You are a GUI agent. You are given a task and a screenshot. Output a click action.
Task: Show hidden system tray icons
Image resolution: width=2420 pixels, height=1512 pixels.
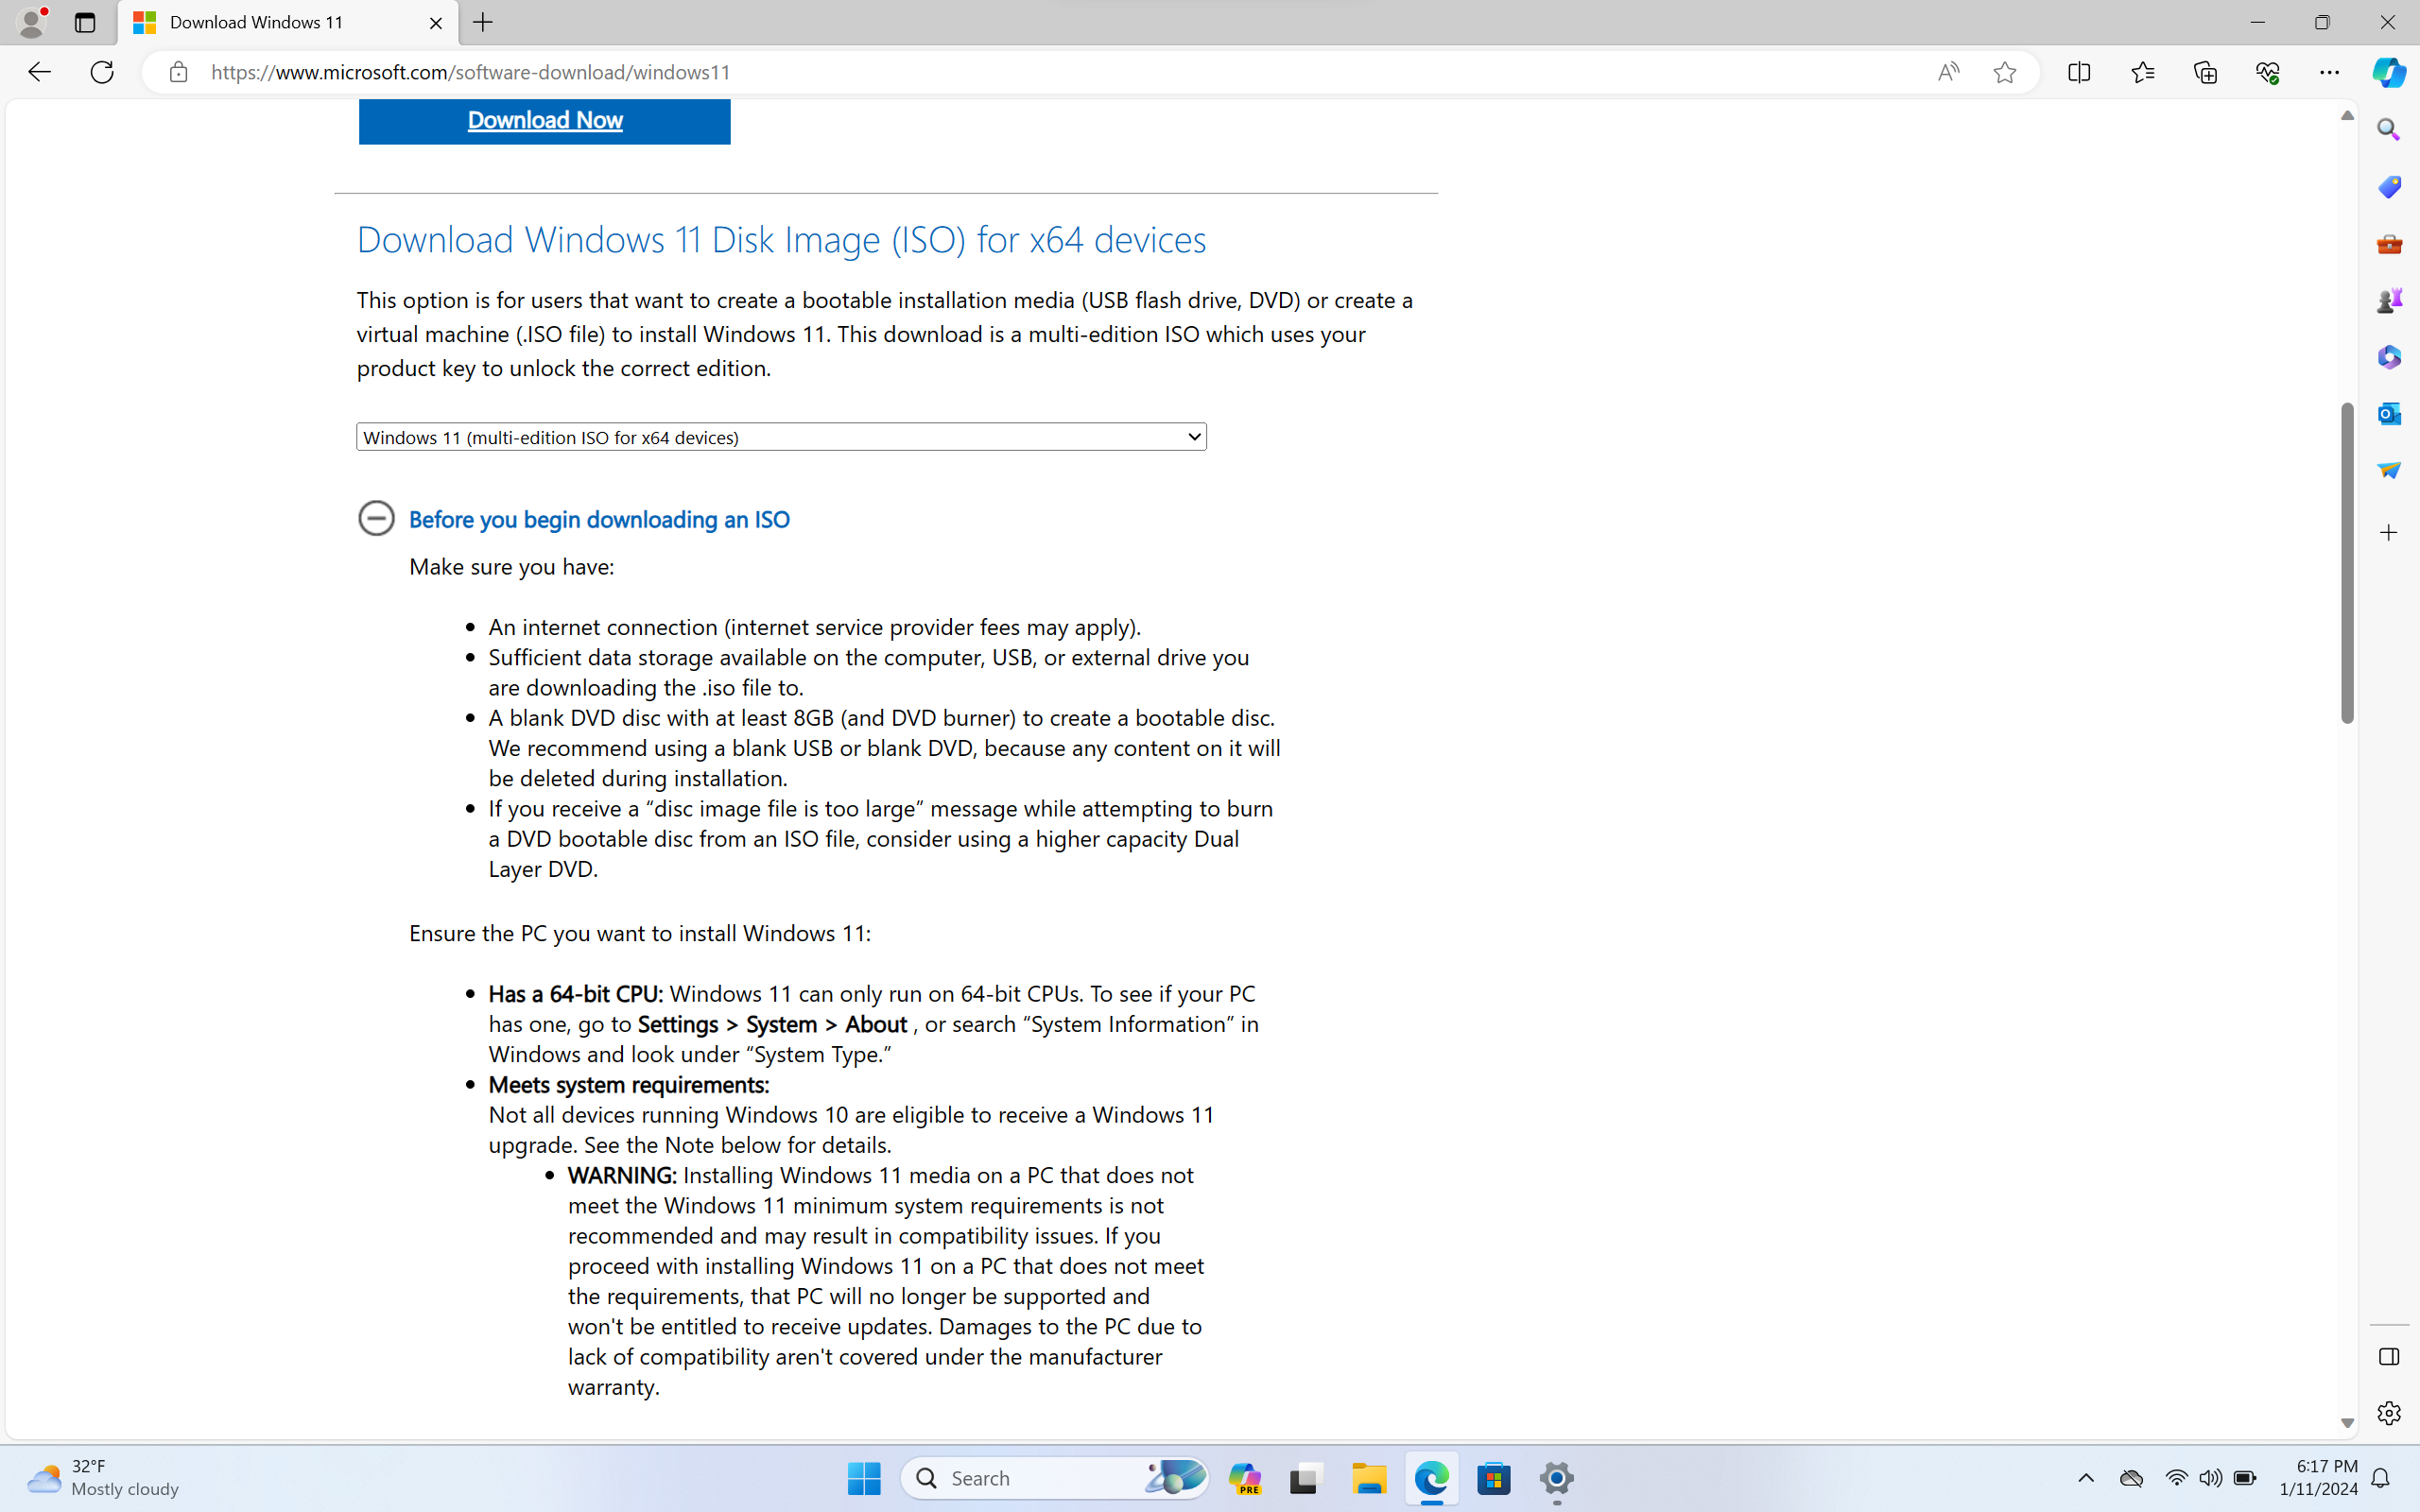[2085, 1478]
